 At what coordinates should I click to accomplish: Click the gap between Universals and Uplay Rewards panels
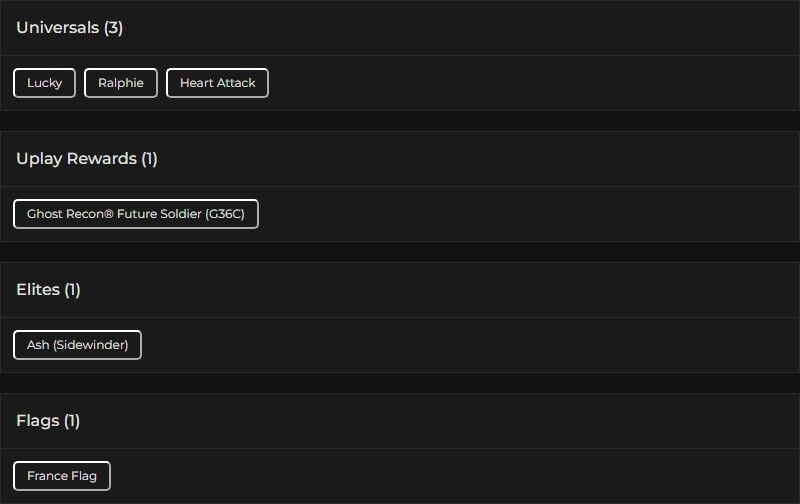click(x=400, y=121)
